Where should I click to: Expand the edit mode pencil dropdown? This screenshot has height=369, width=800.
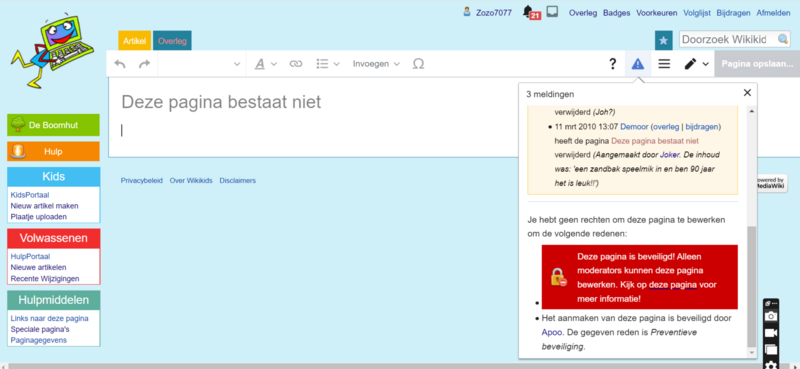point(696,64)
